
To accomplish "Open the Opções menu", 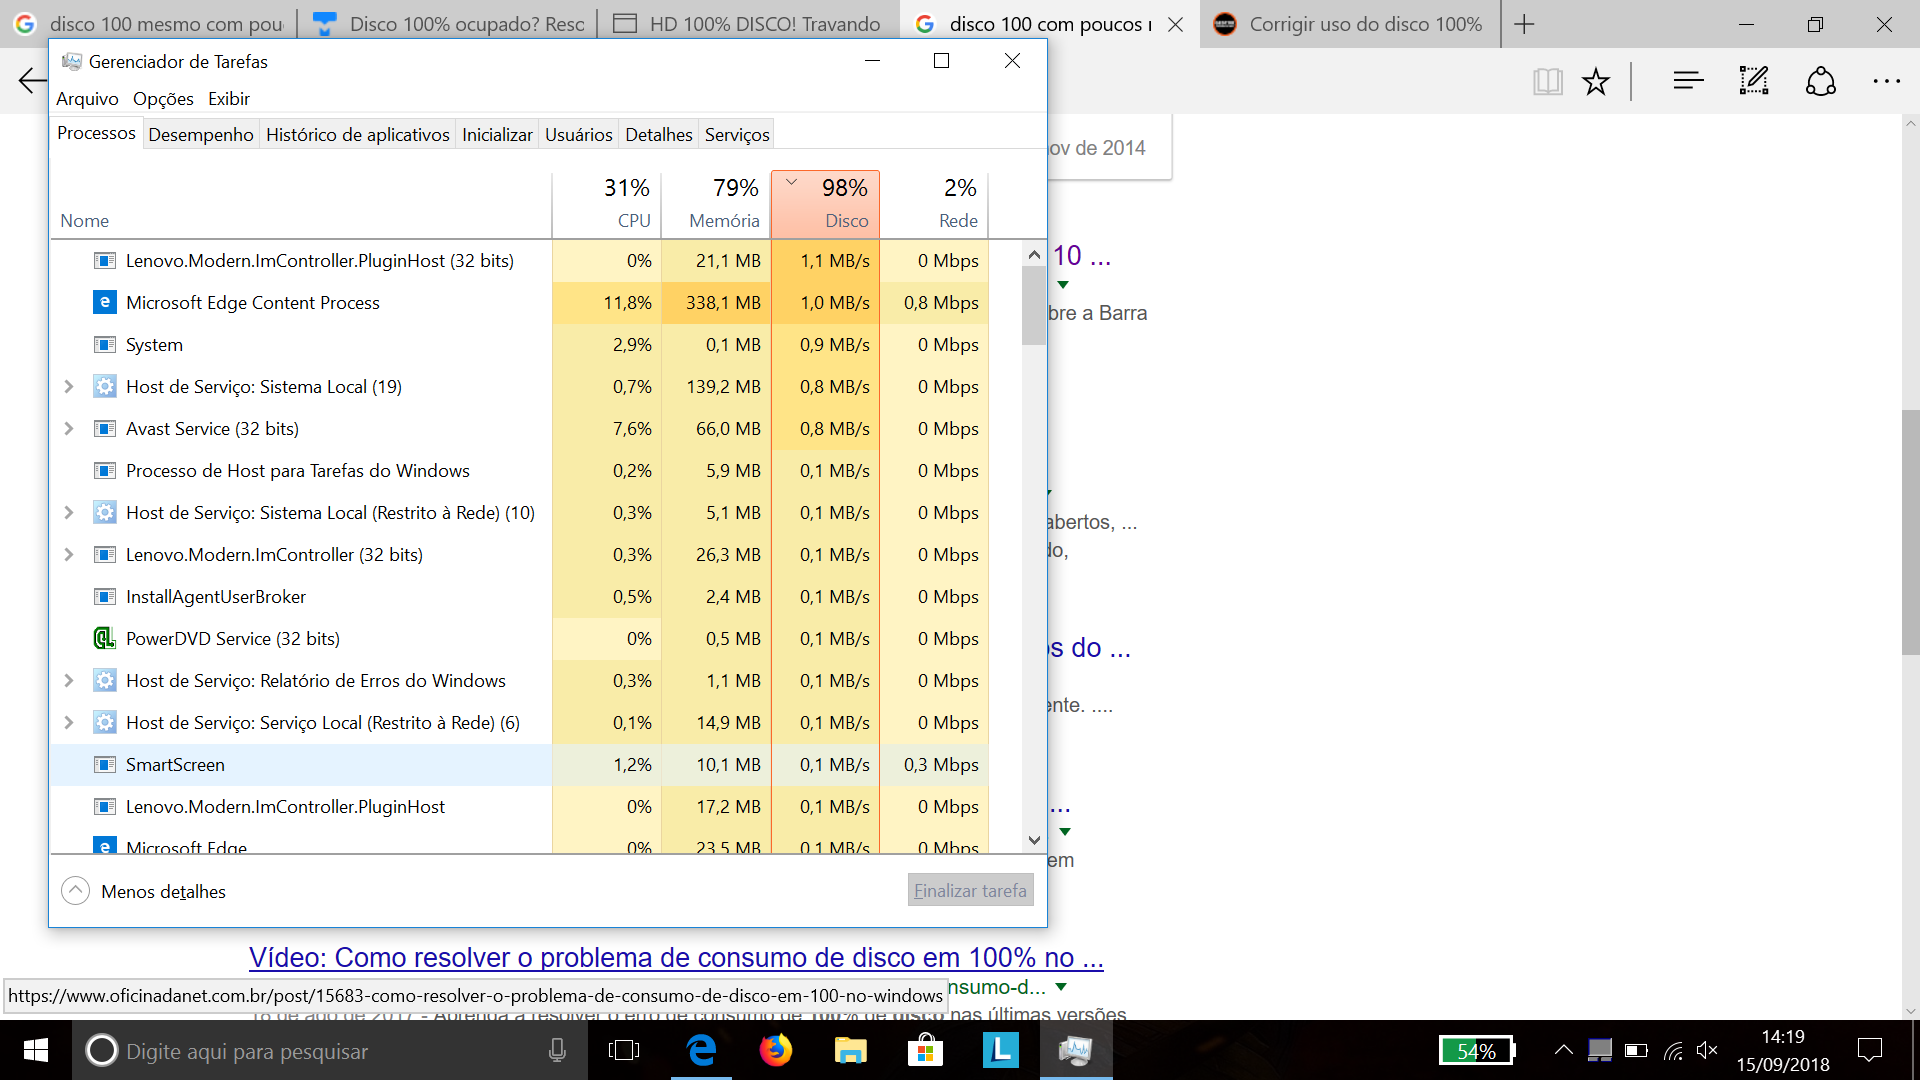I will tap(163, 98).
